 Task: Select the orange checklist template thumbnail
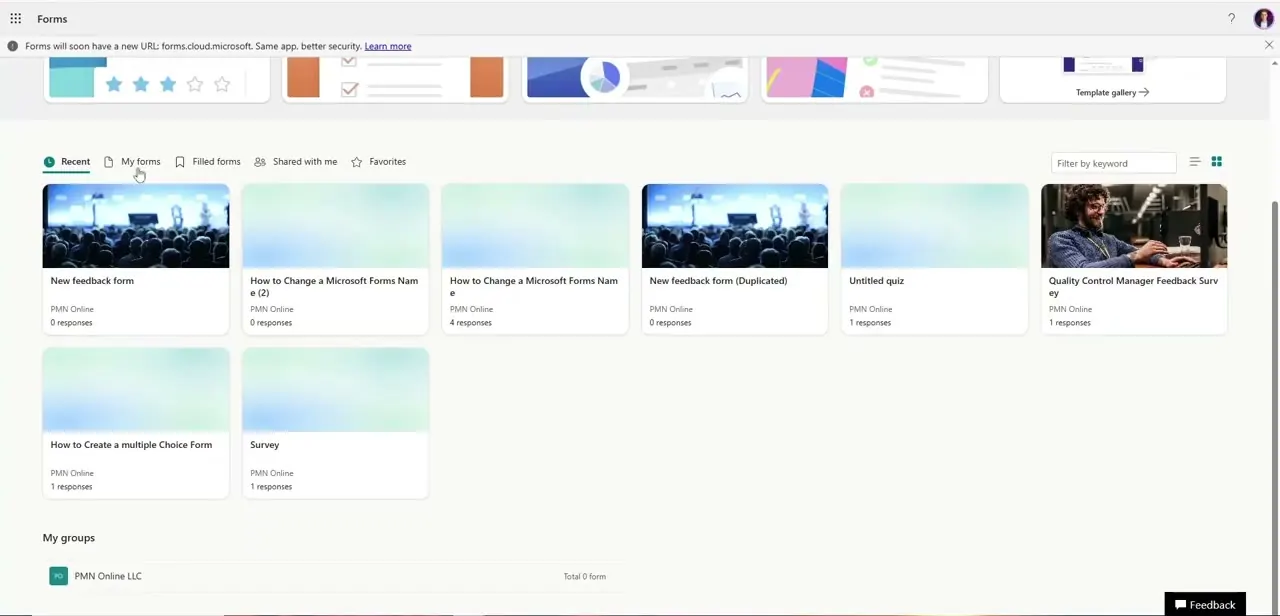395,79
